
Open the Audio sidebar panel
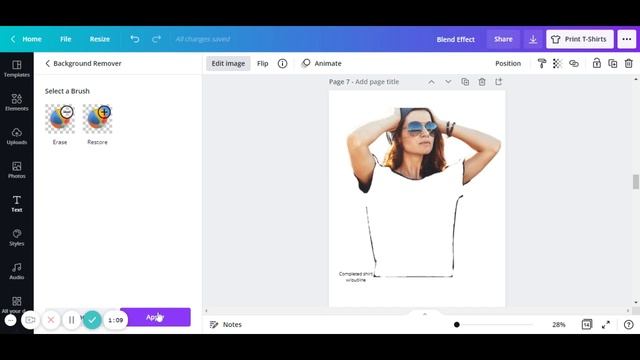tap(17, 271)
